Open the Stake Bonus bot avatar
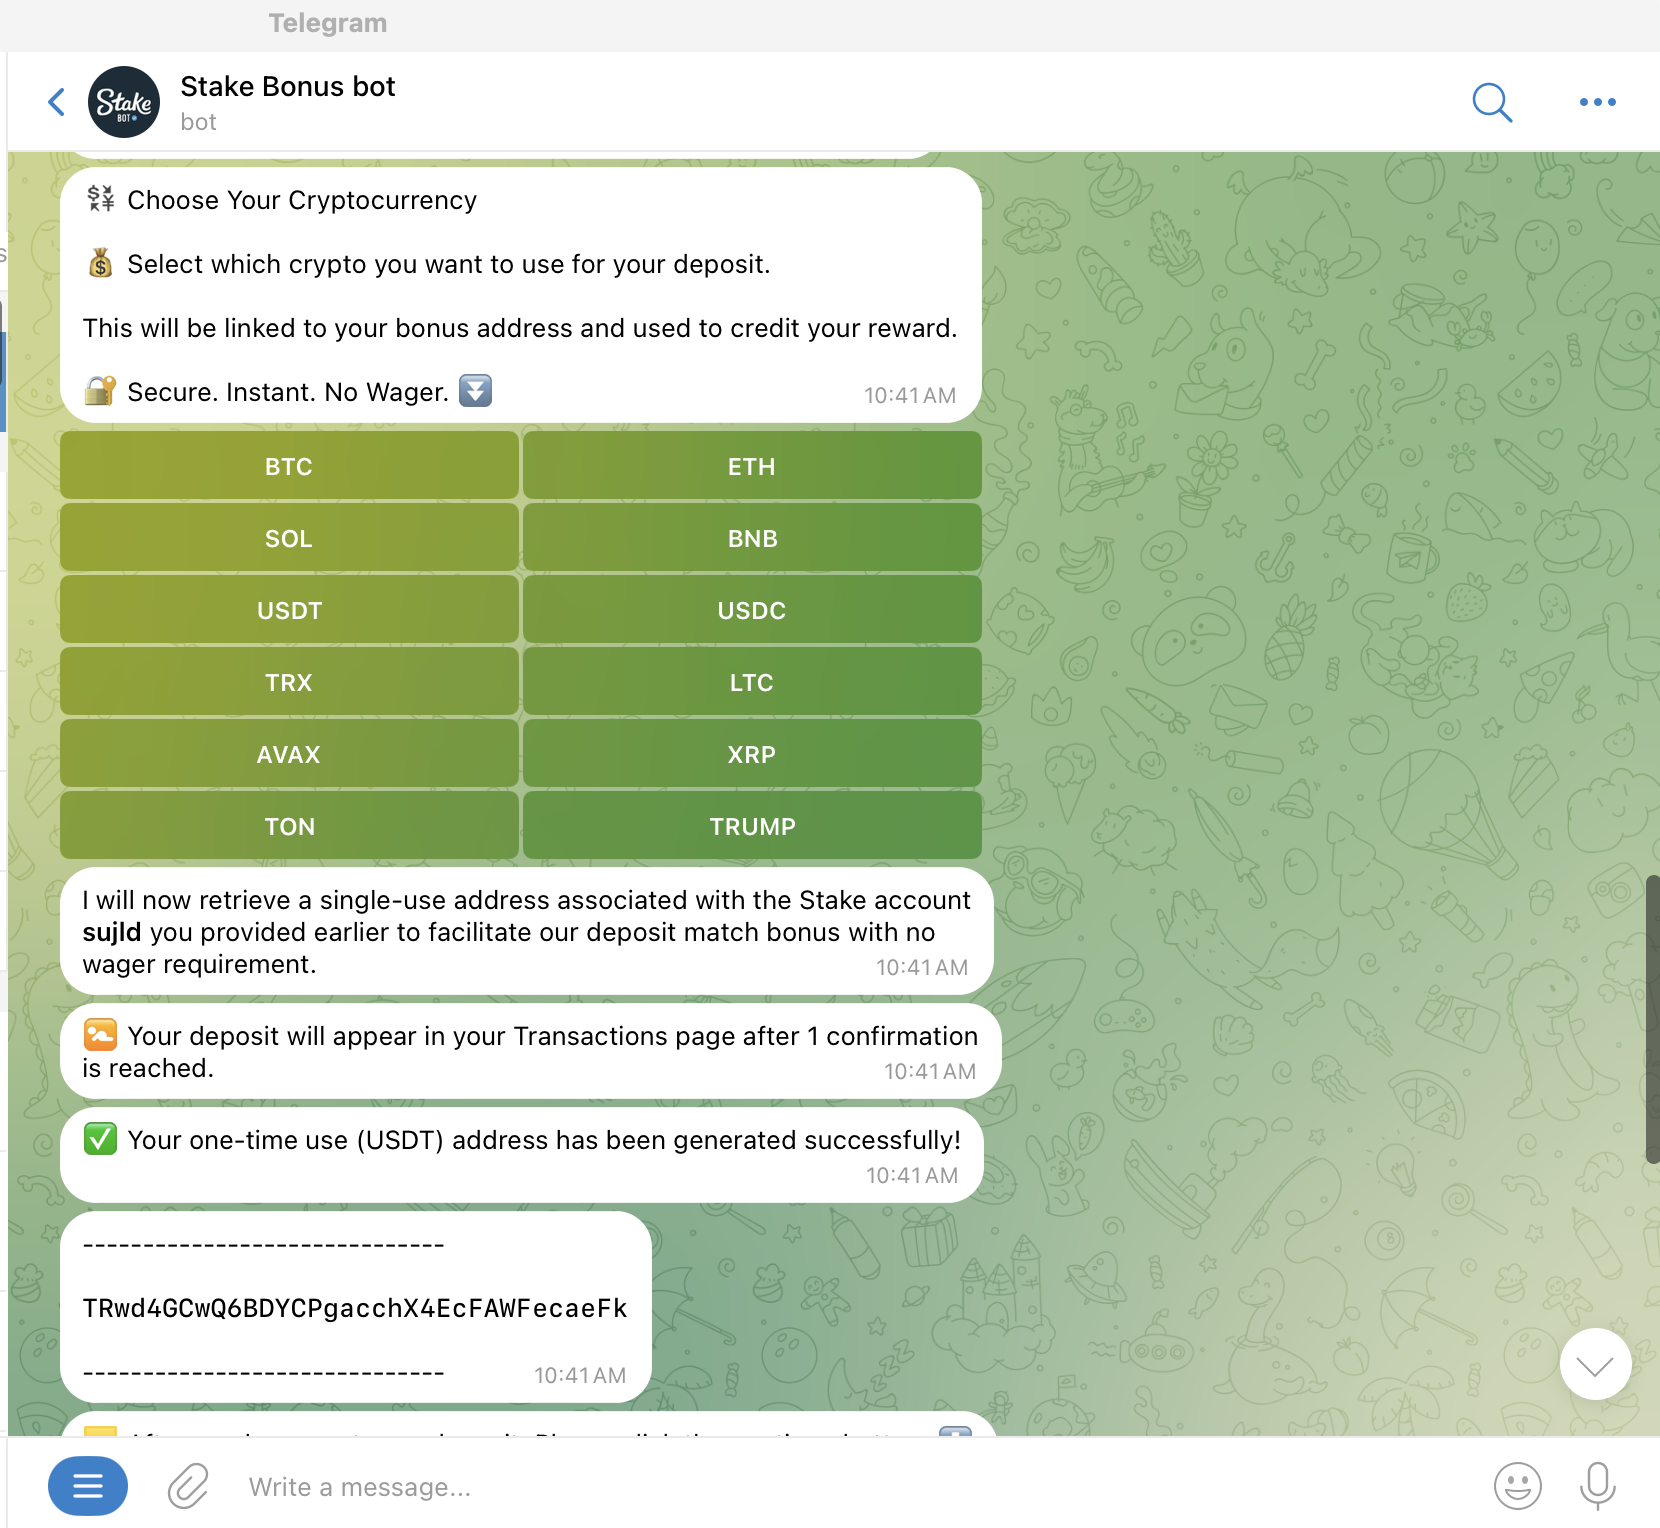Screen dimensions: 1660x1528 click(x=124, y=102)
